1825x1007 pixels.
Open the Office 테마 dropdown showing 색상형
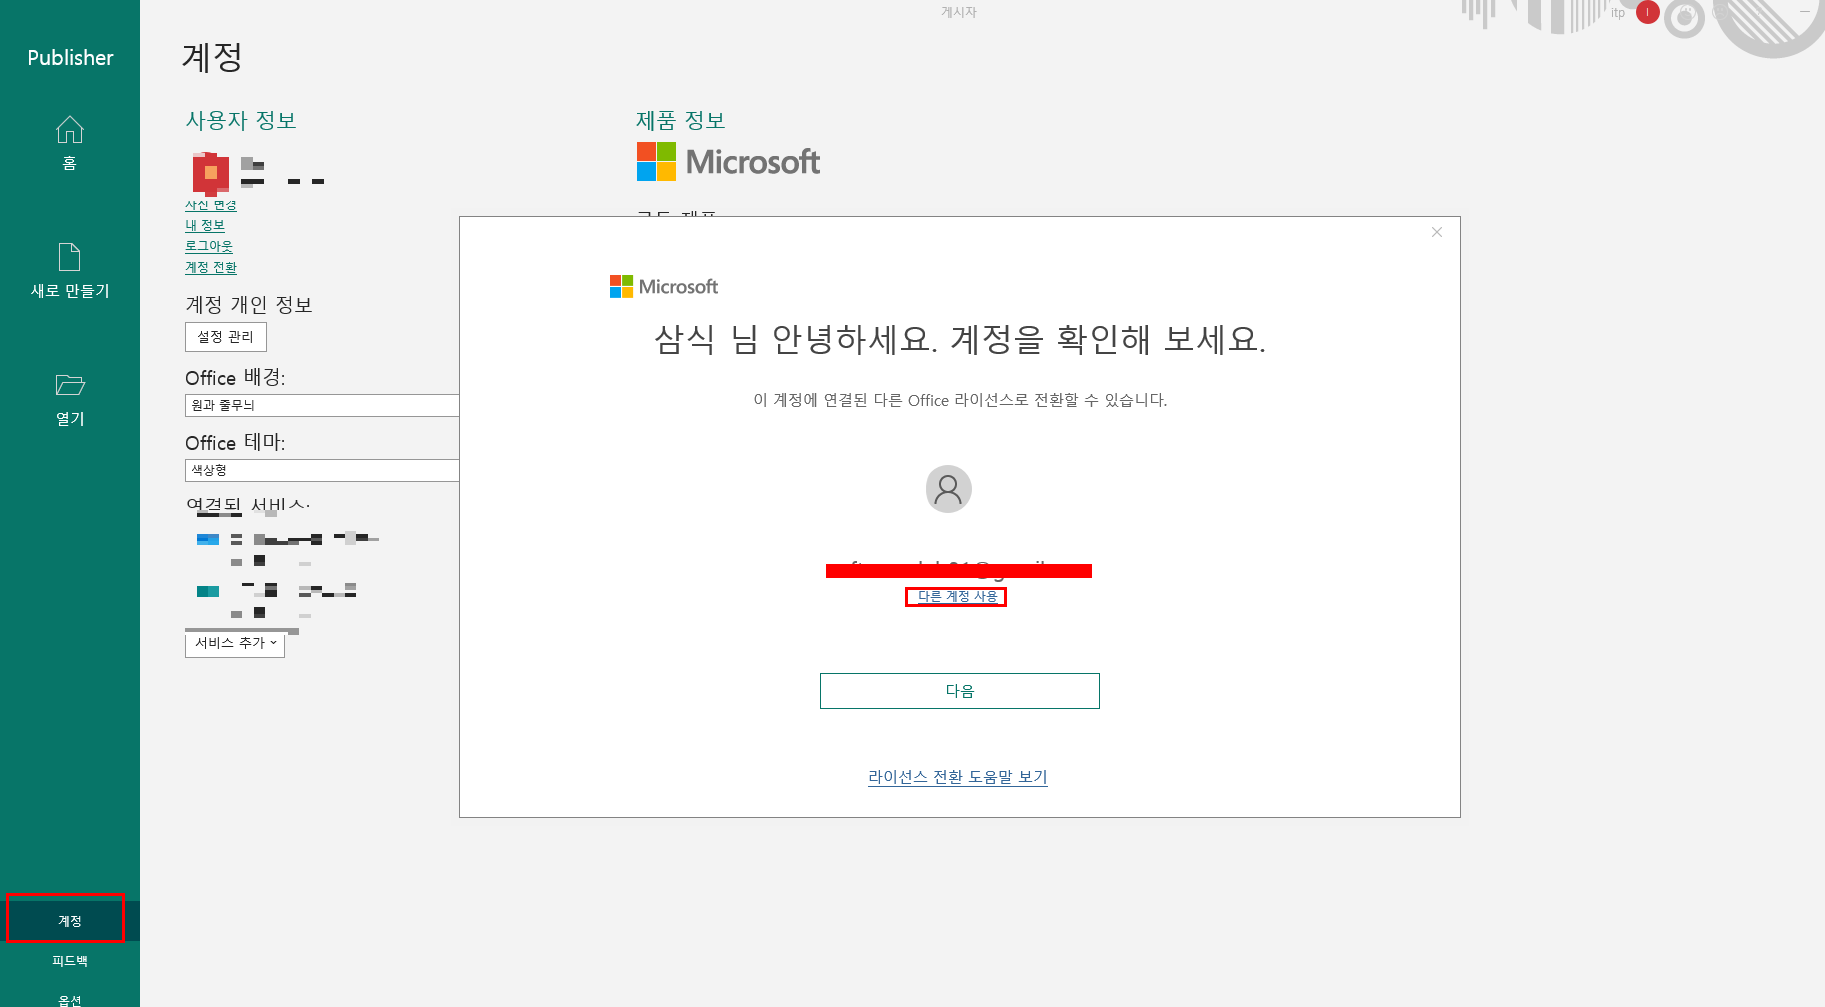coord(322,470)
